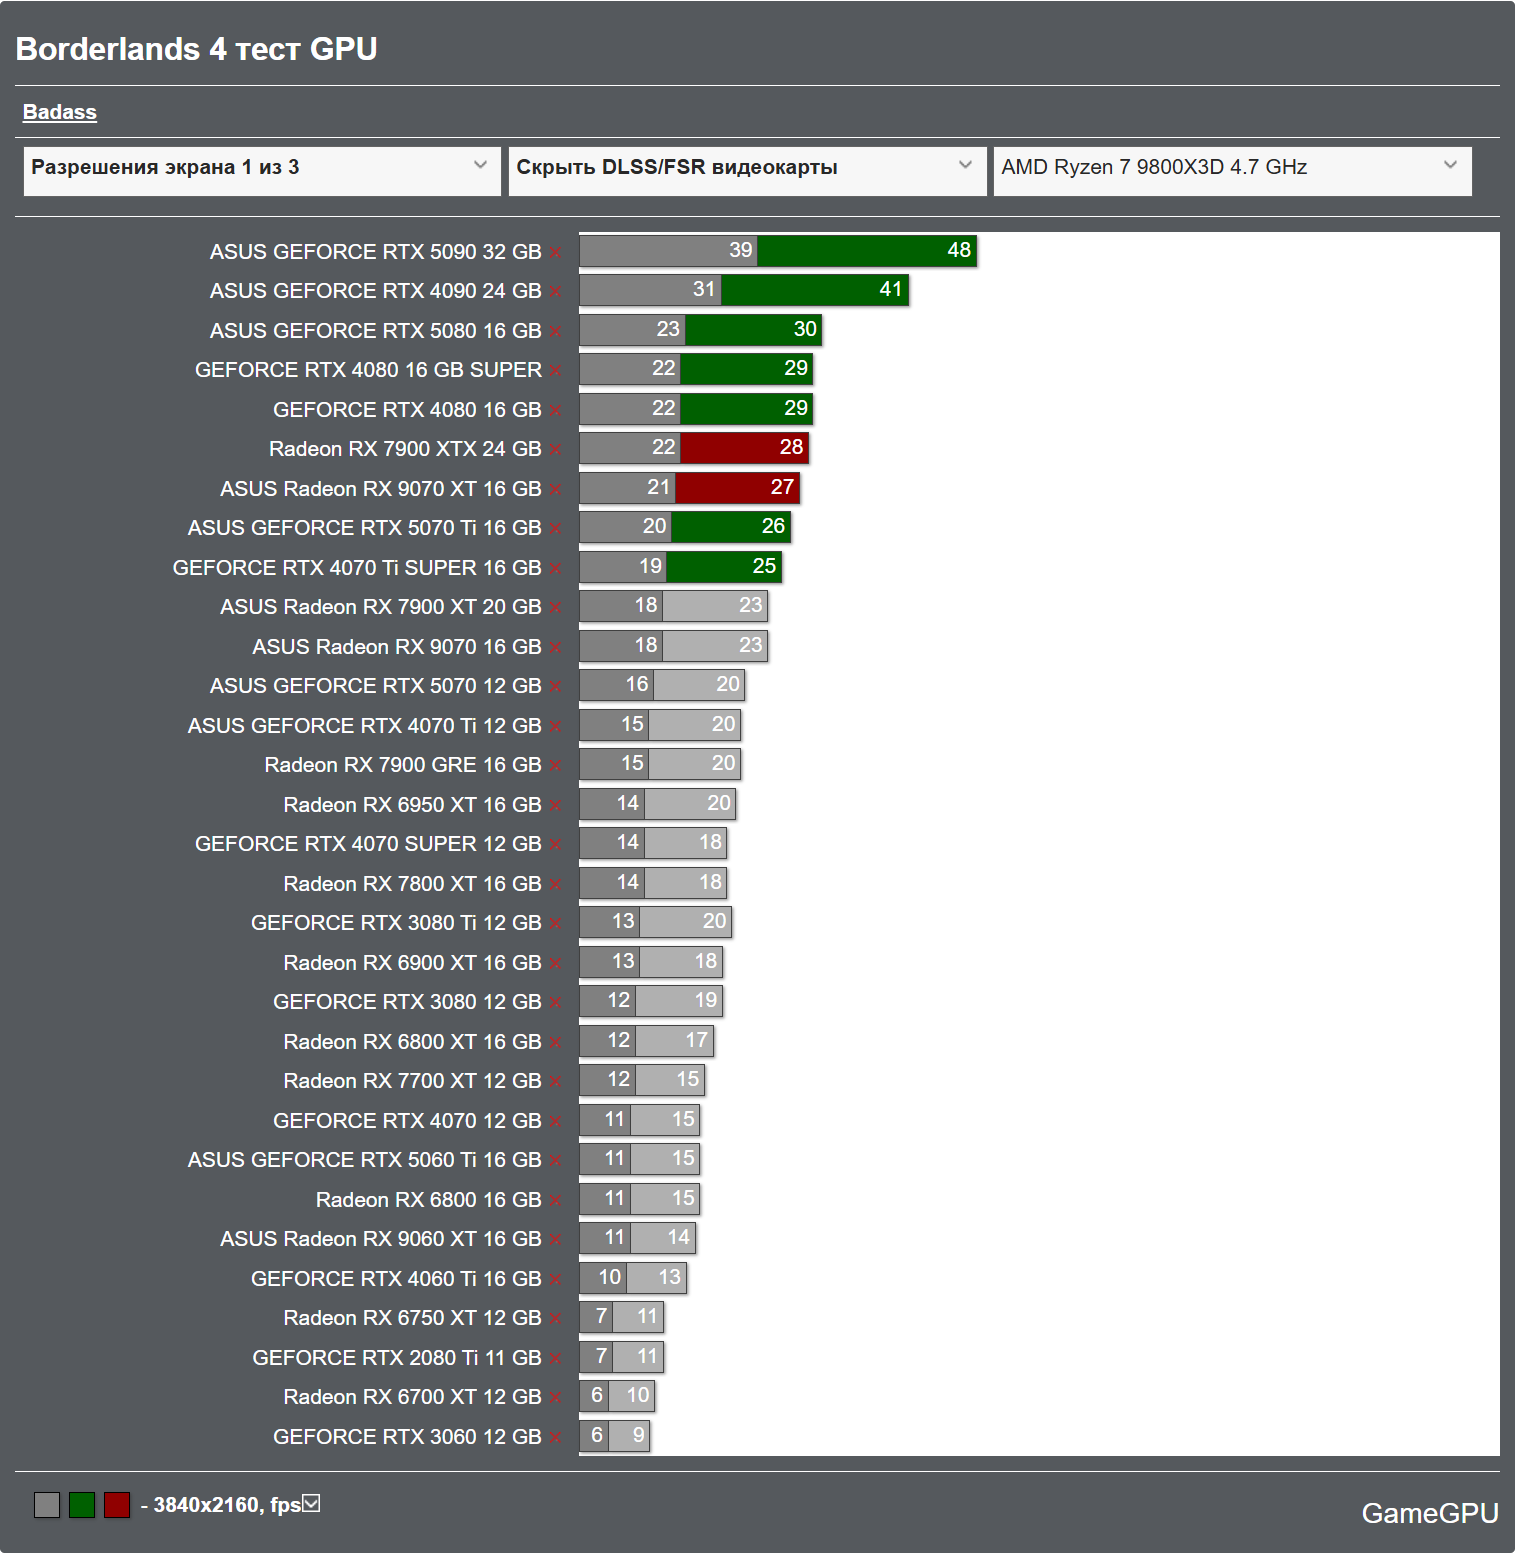
Task: Click the ASUS GEFORCE RTX 4090 green bar
Action: pos(815,290)
